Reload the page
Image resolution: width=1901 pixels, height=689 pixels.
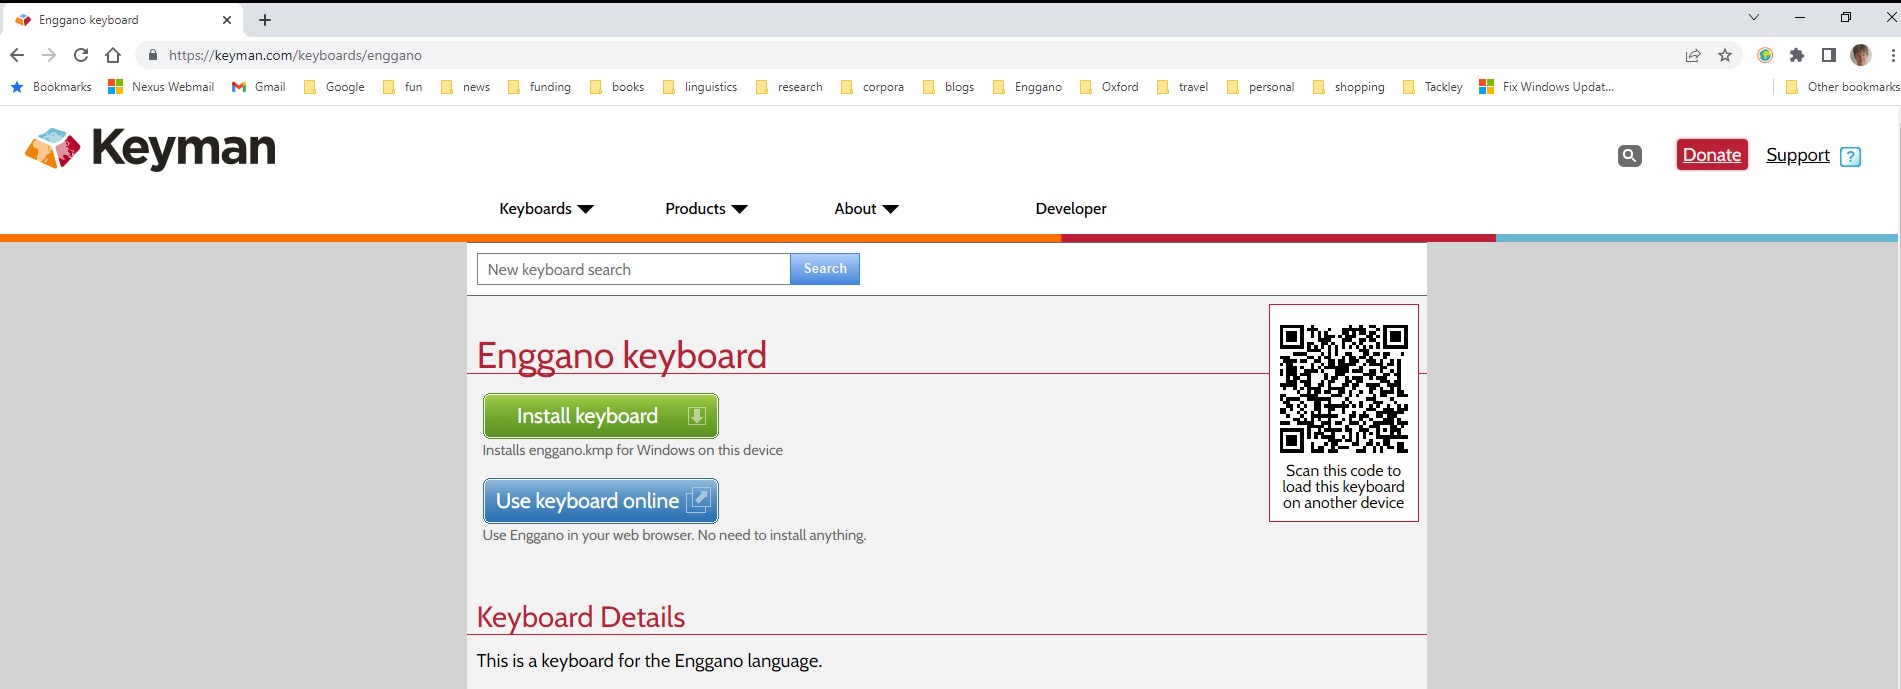pyautogui.click(x=81, y=56)
